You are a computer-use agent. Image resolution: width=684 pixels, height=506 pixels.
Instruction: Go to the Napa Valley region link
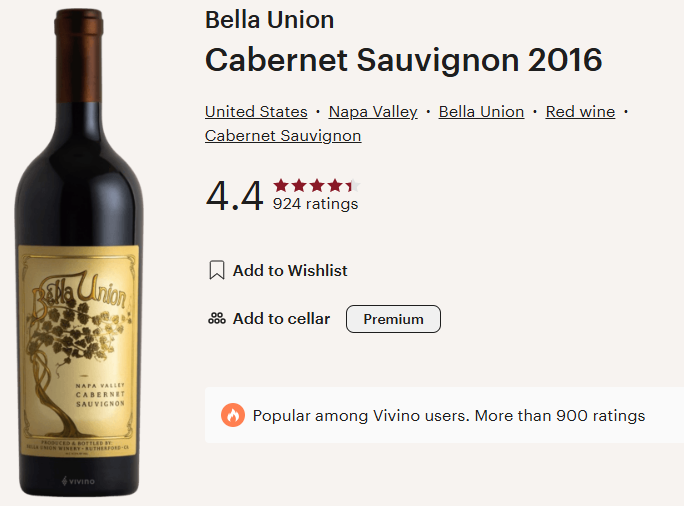coord(373,112)
